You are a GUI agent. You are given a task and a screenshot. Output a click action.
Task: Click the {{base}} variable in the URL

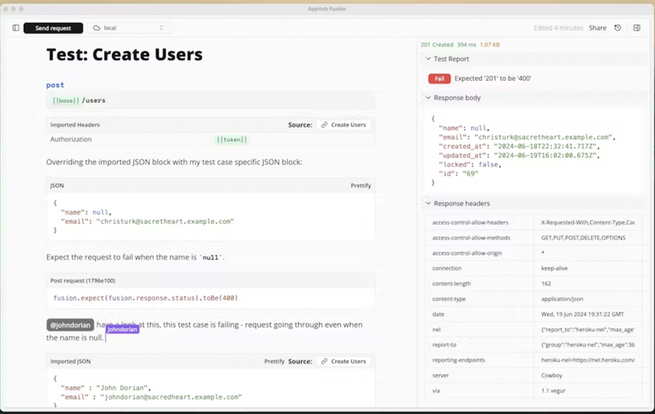[66, 100]
